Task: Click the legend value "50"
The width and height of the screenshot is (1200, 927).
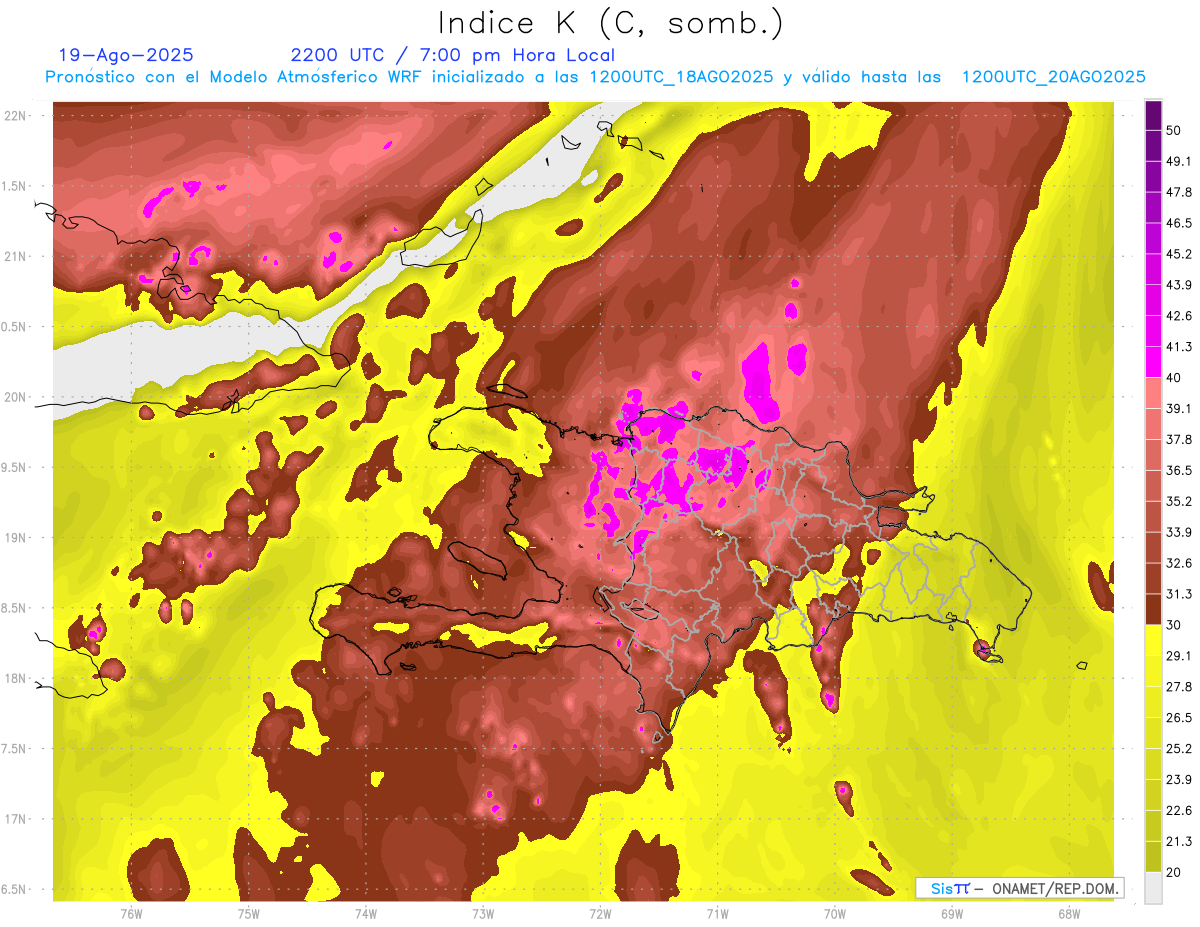Action: (1174, 130)
